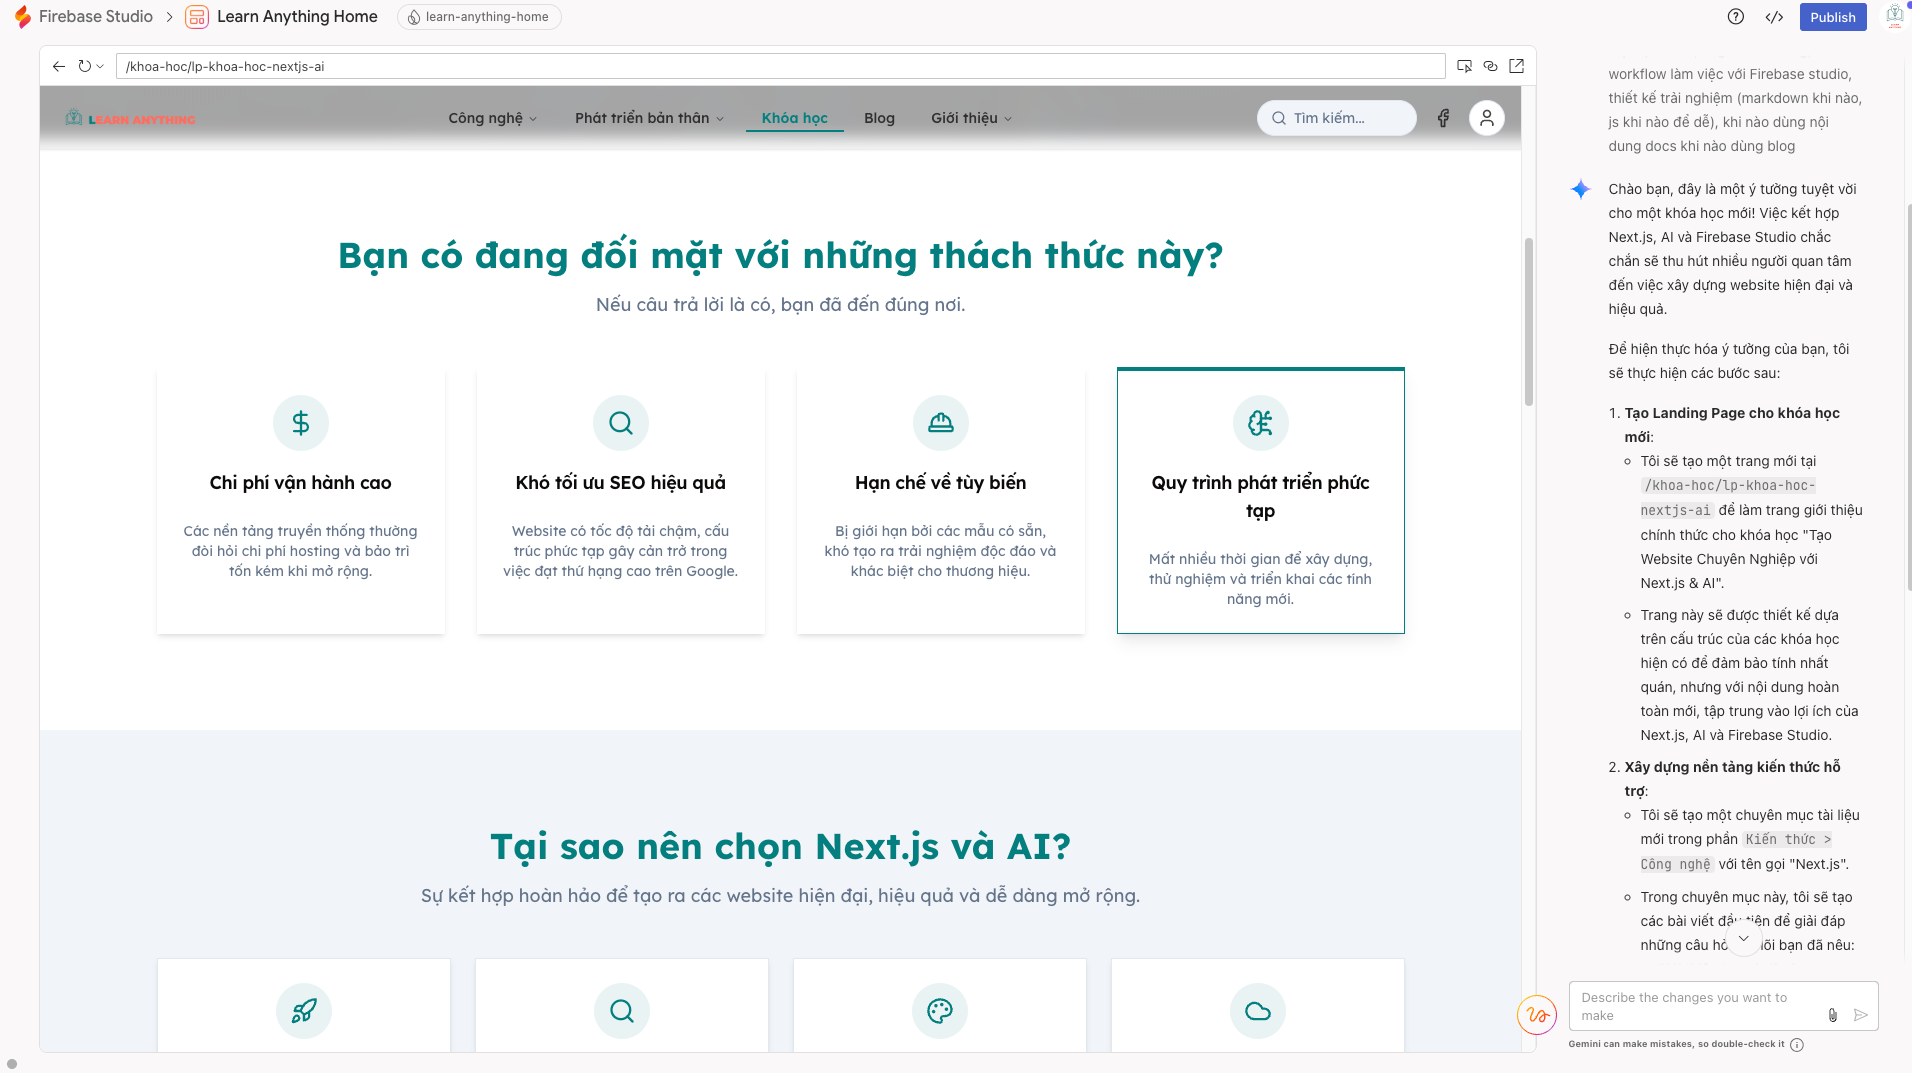Switch to code view with the </> icon
Viewport: 1912px width, 1073px height.
pos(1776,17)
